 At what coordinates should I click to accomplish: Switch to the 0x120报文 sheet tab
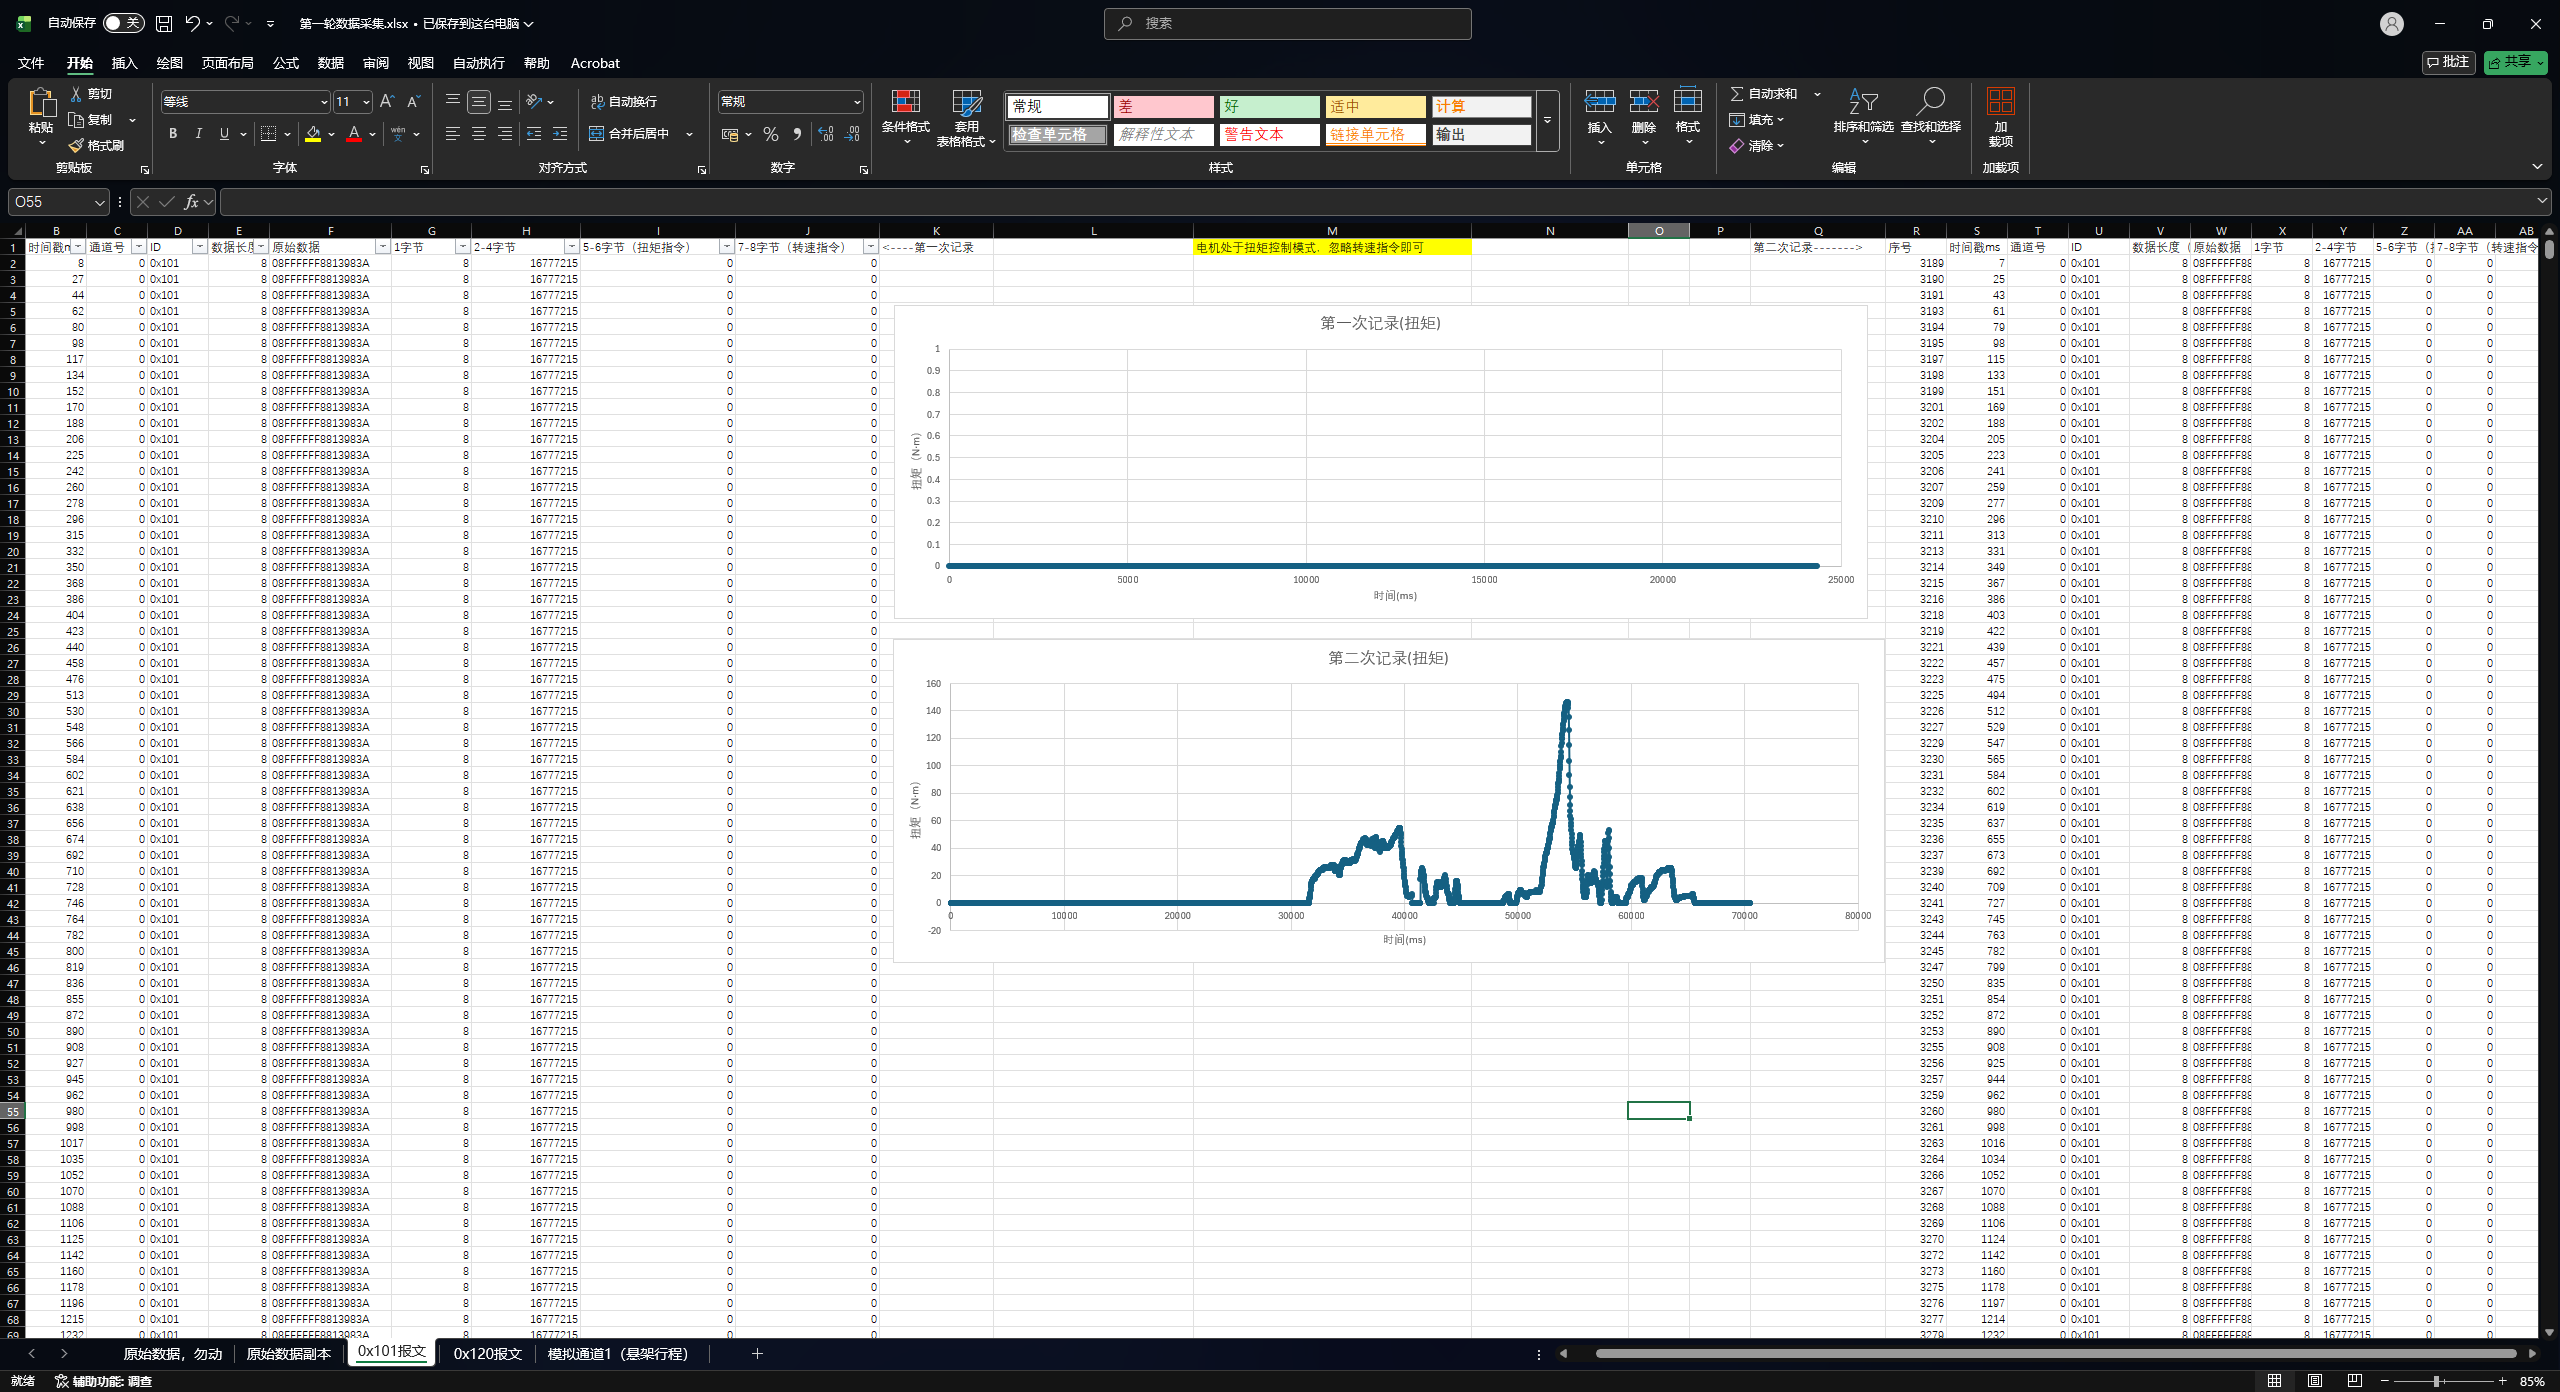click(x=487, y=1353)
